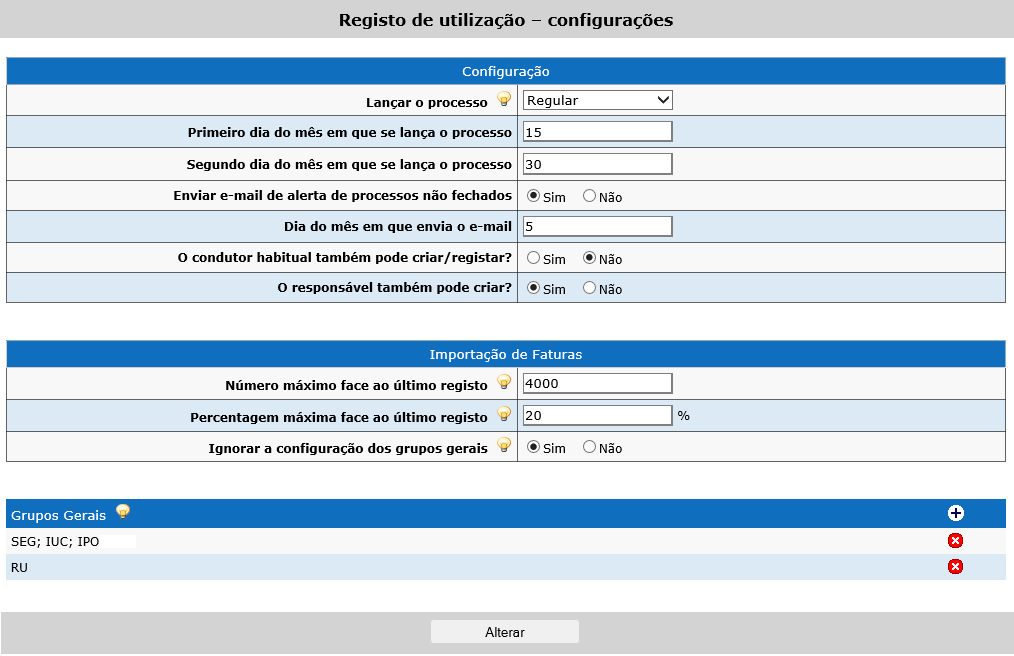Click the Segundo dia do mês field with 30

(x=598, y=164)
